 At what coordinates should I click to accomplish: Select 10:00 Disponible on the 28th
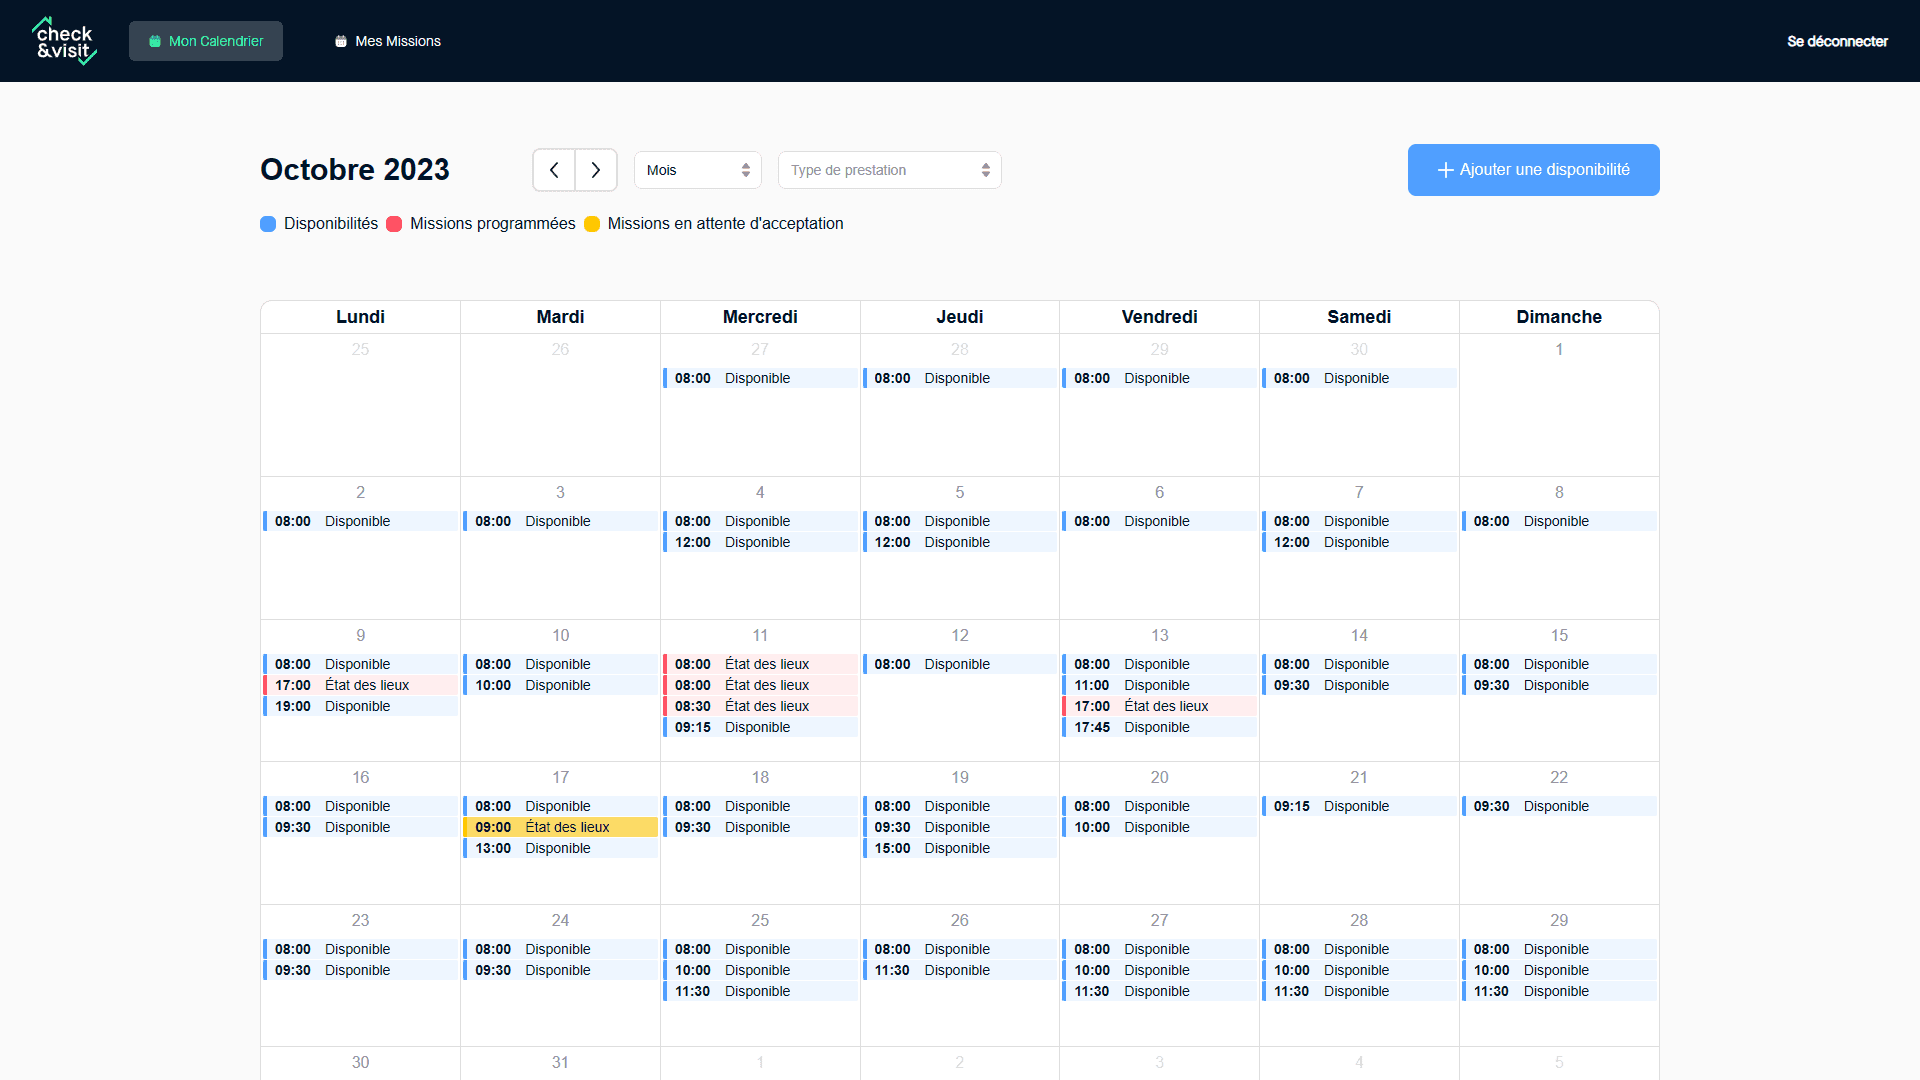1359,970
